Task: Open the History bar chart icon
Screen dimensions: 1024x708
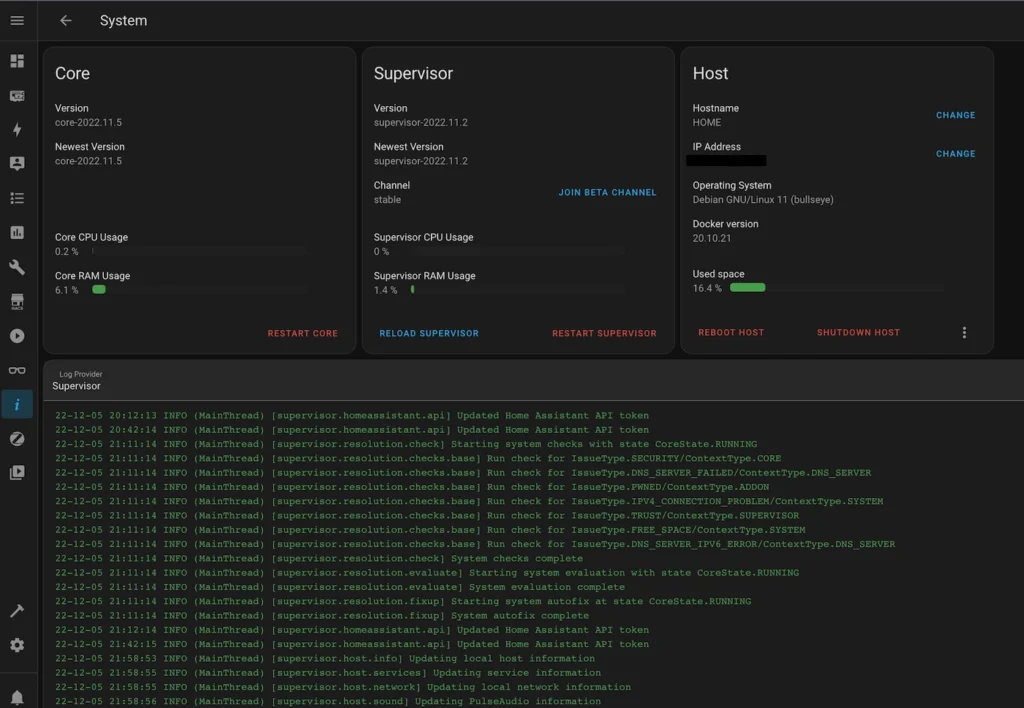Action: (x=17, y=233)
